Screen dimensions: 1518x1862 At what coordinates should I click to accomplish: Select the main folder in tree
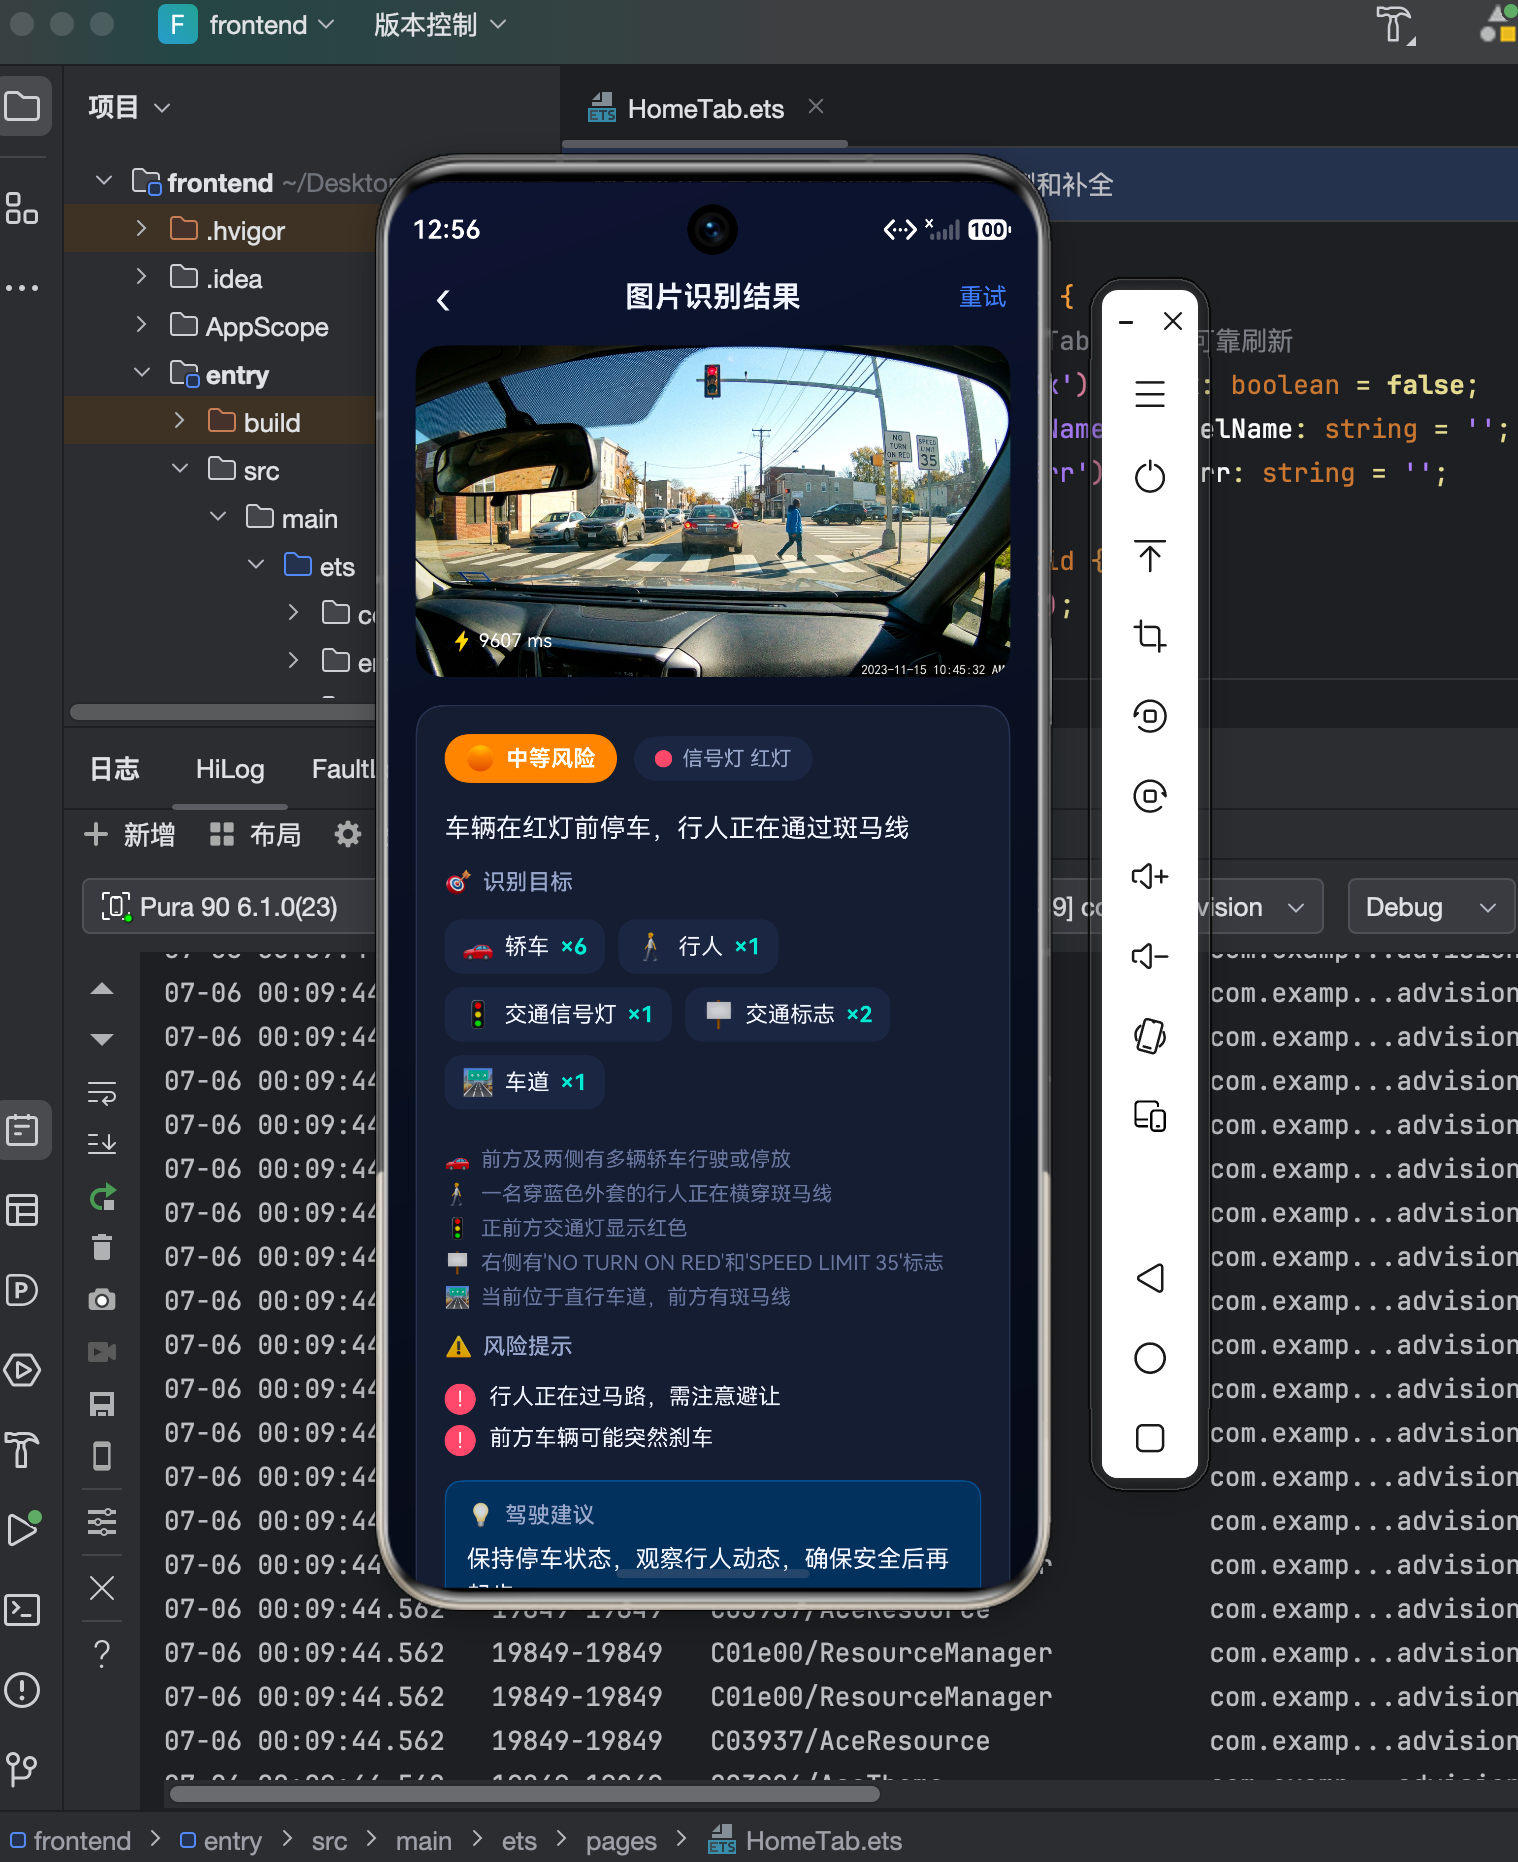(x=309, y=518)
